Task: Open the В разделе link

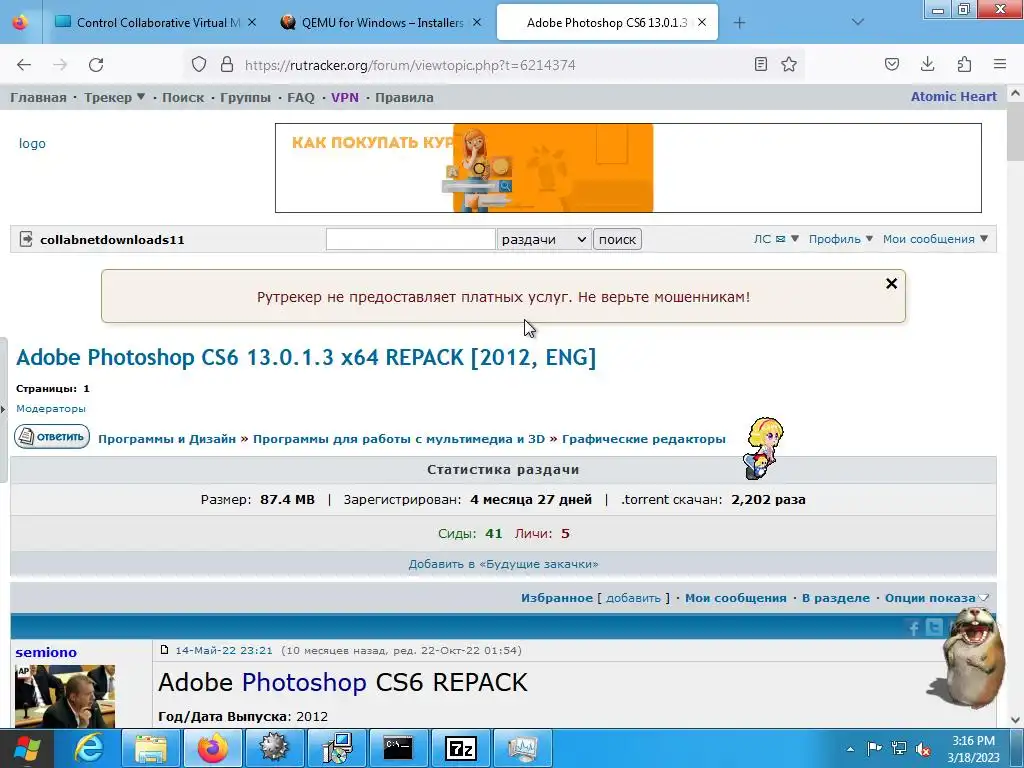Action: (x=835, y=598)
